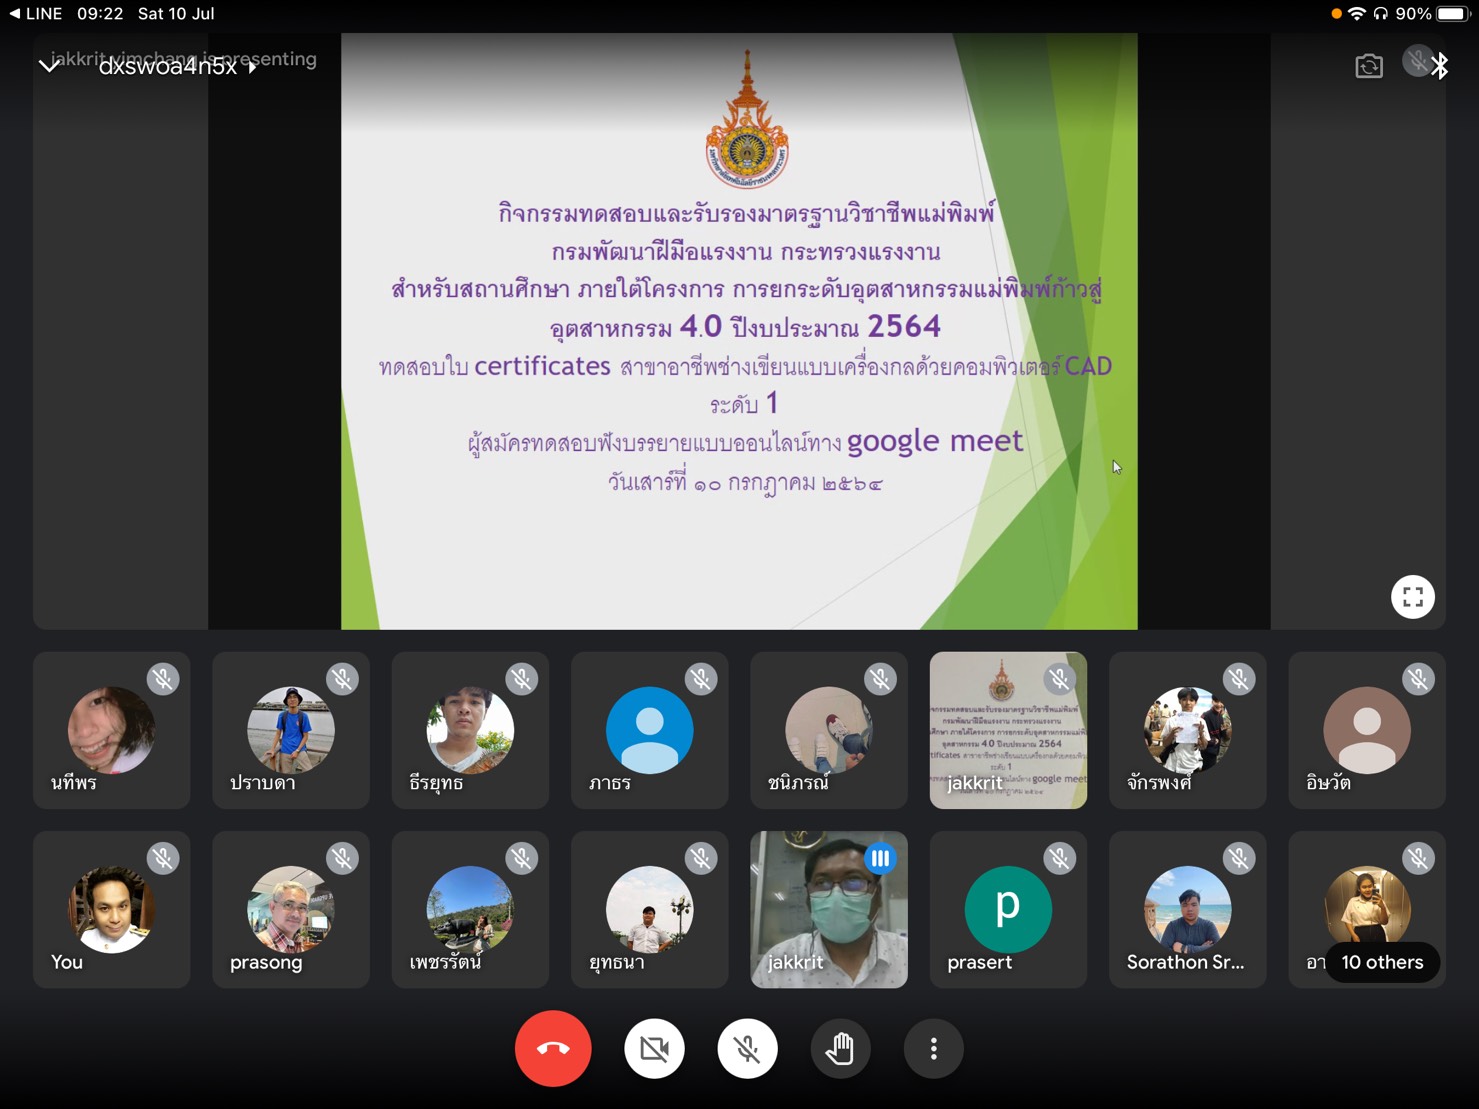Tap the muted mic icon on prasong
1479x1109 pixels.
[342, 858]
